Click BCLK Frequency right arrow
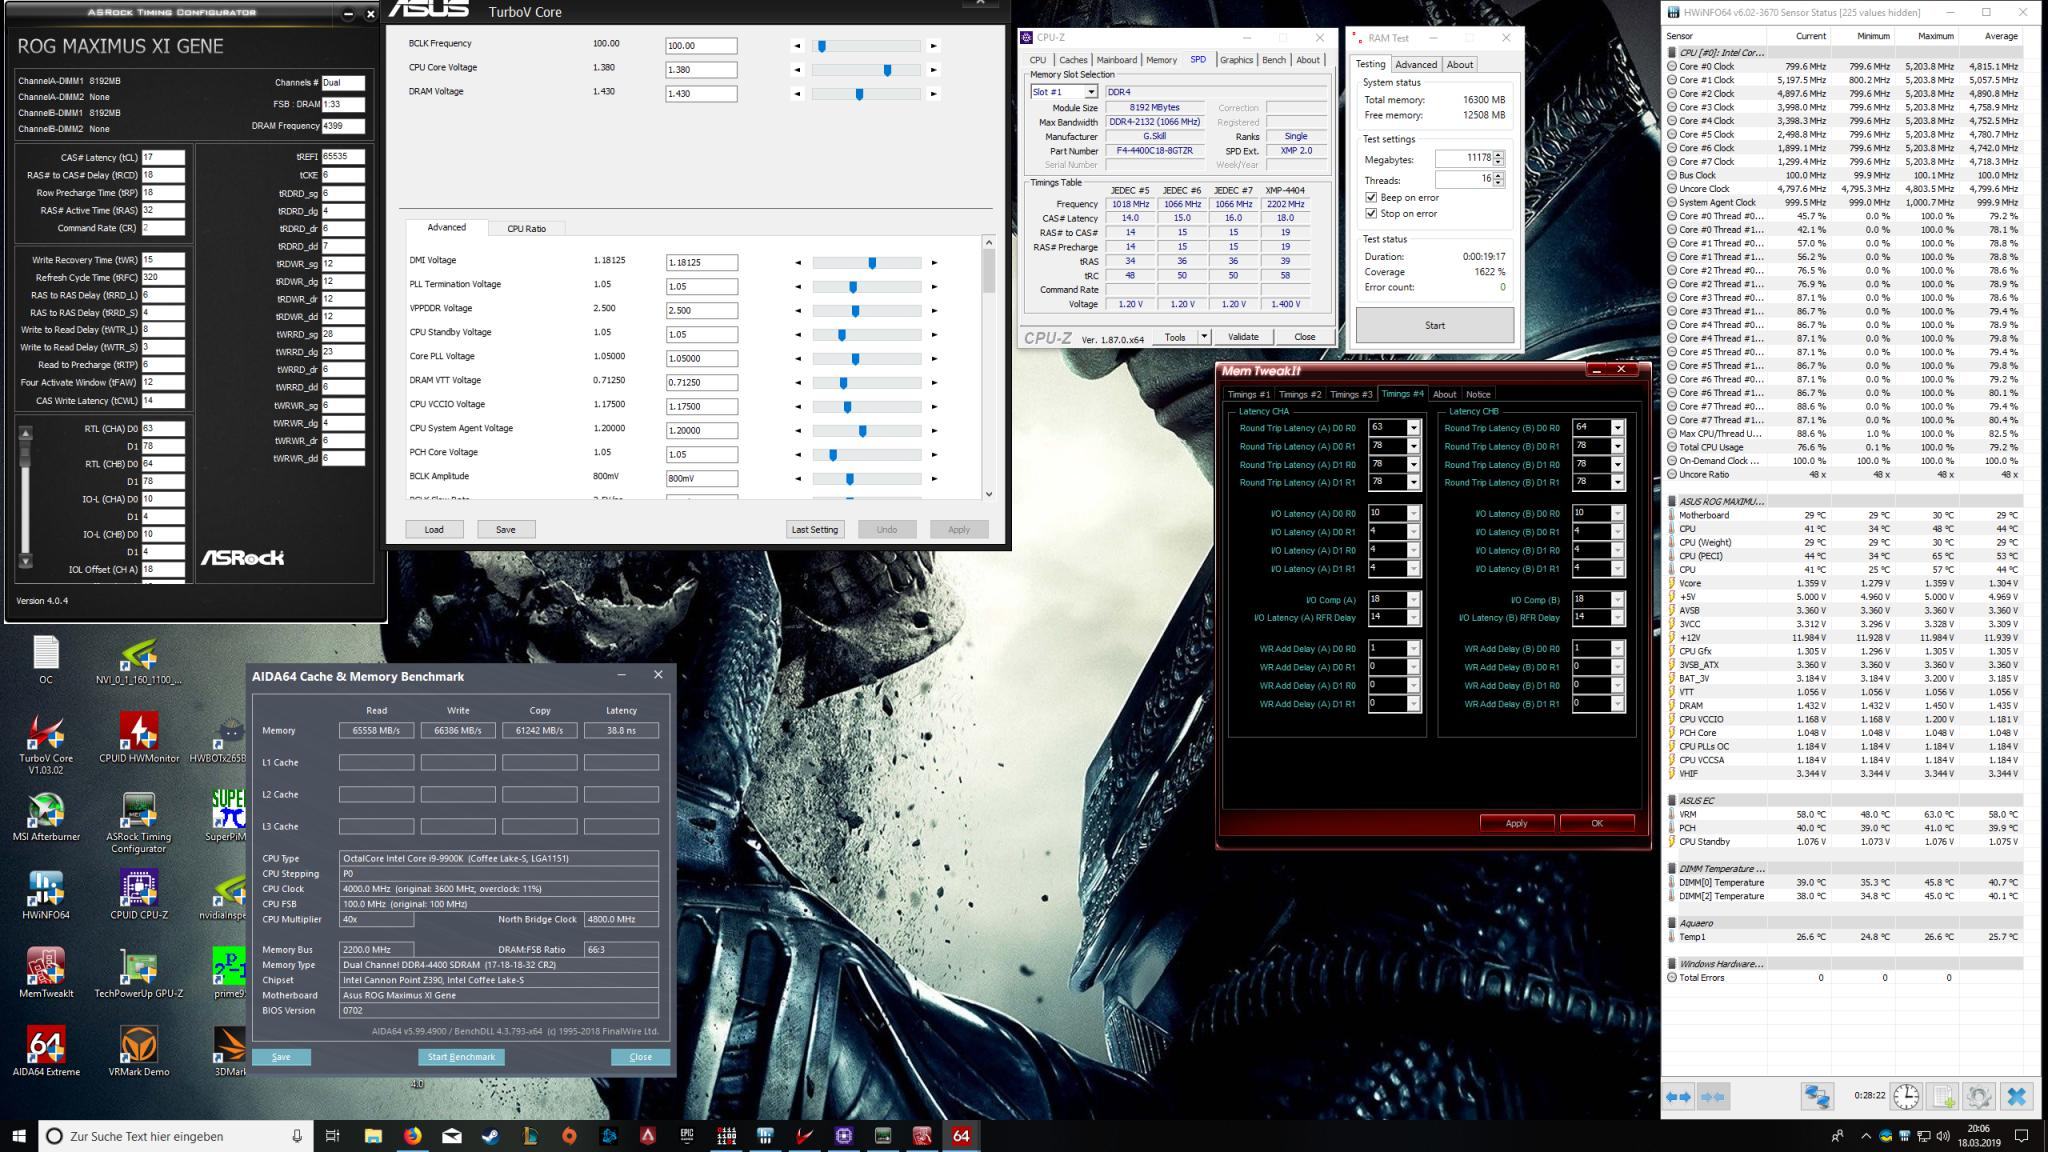 click(933, 46)
